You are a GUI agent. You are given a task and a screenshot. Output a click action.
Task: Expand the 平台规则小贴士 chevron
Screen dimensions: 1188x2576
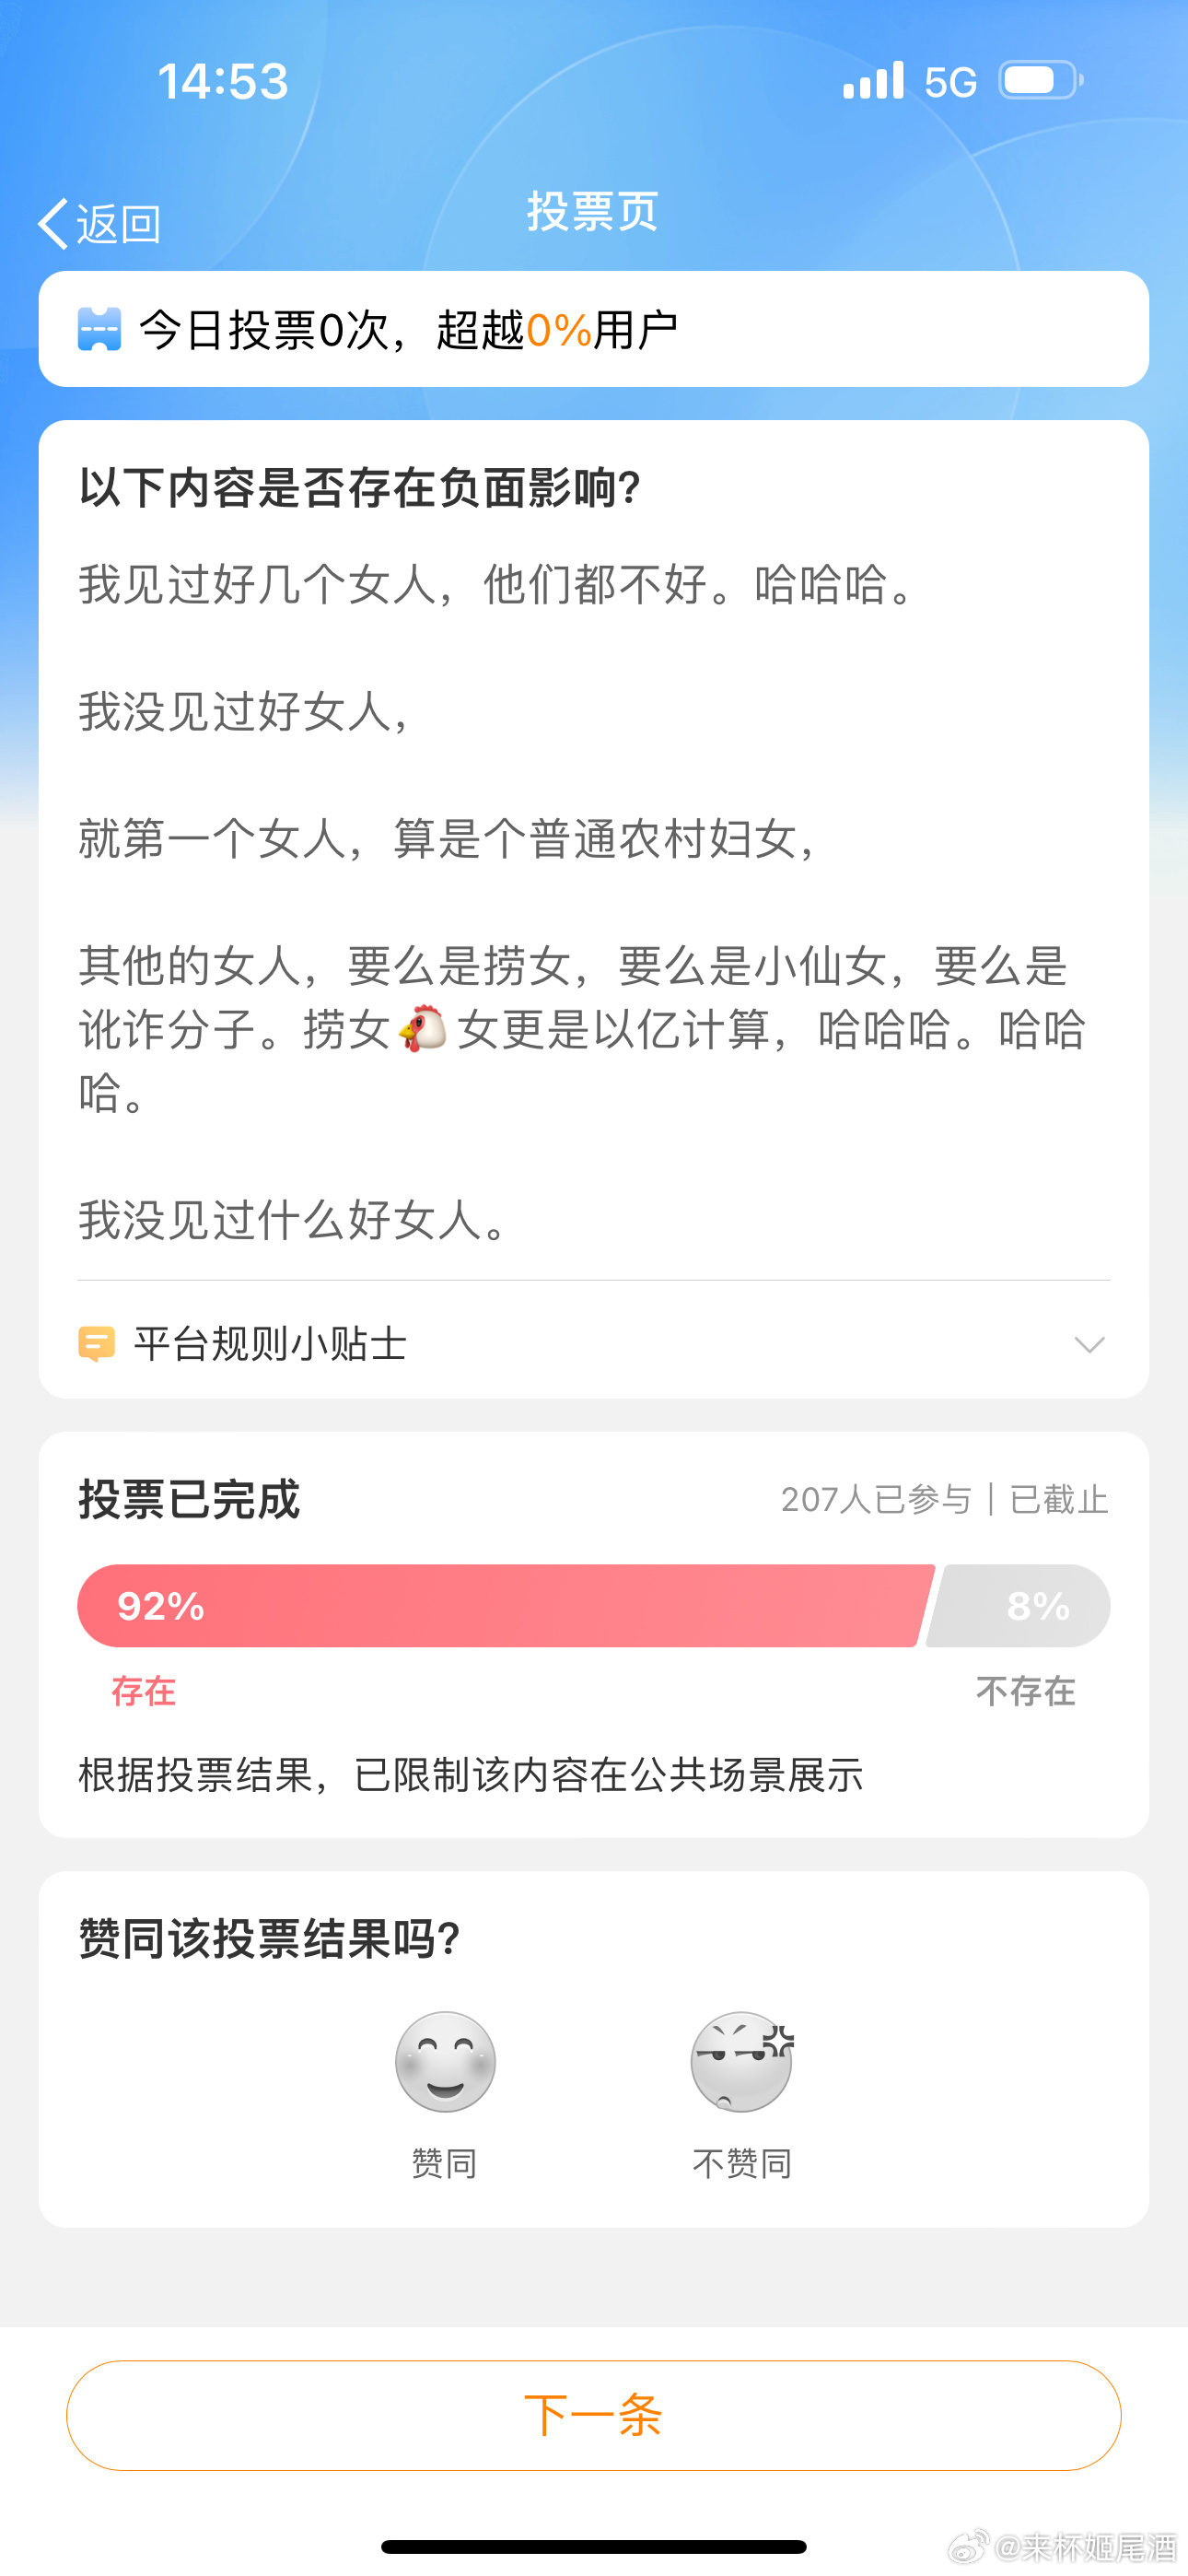click(x=1089, y=1344)
